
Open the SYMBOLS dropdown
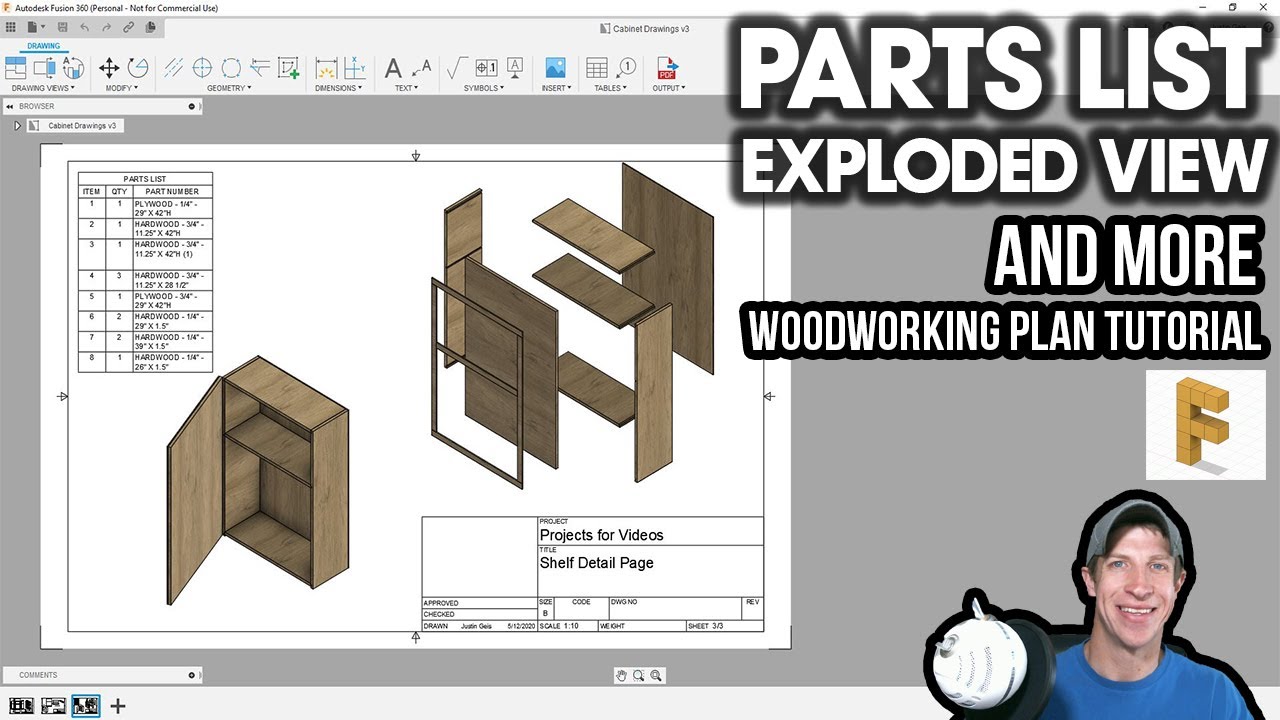[484, 88]
